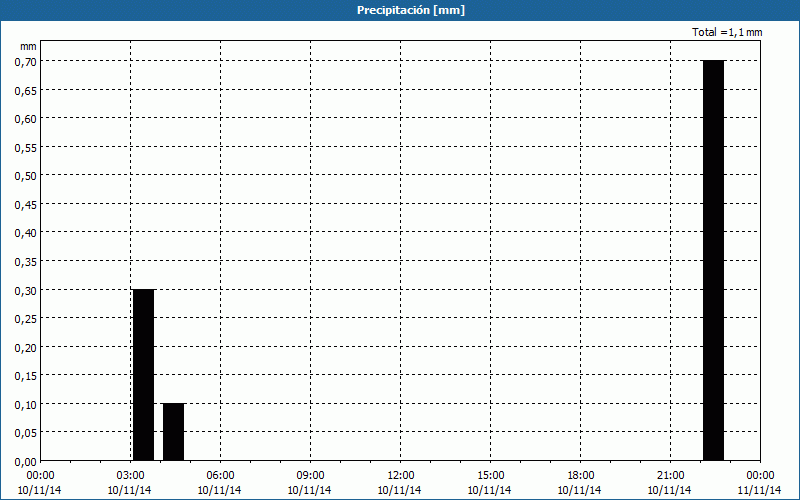Image resolution: width=800 pixels, height=500 pixels.
Task: Click the 0,70 y-axis value
Action: pos(25,61)
